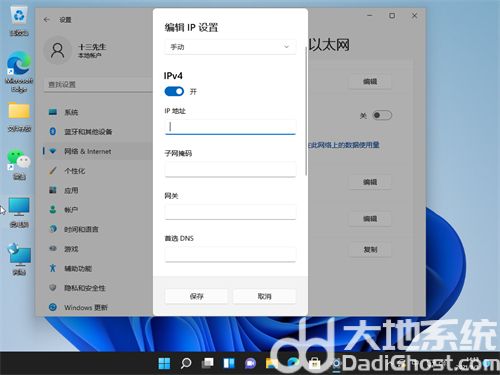
Task: Launch WeChat from desktop shortcut
Action: 19,165
